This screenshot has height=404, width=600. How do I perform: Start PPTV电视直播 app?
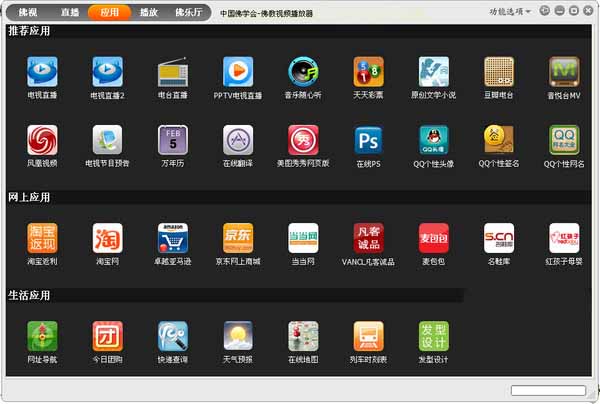[238, 72]
